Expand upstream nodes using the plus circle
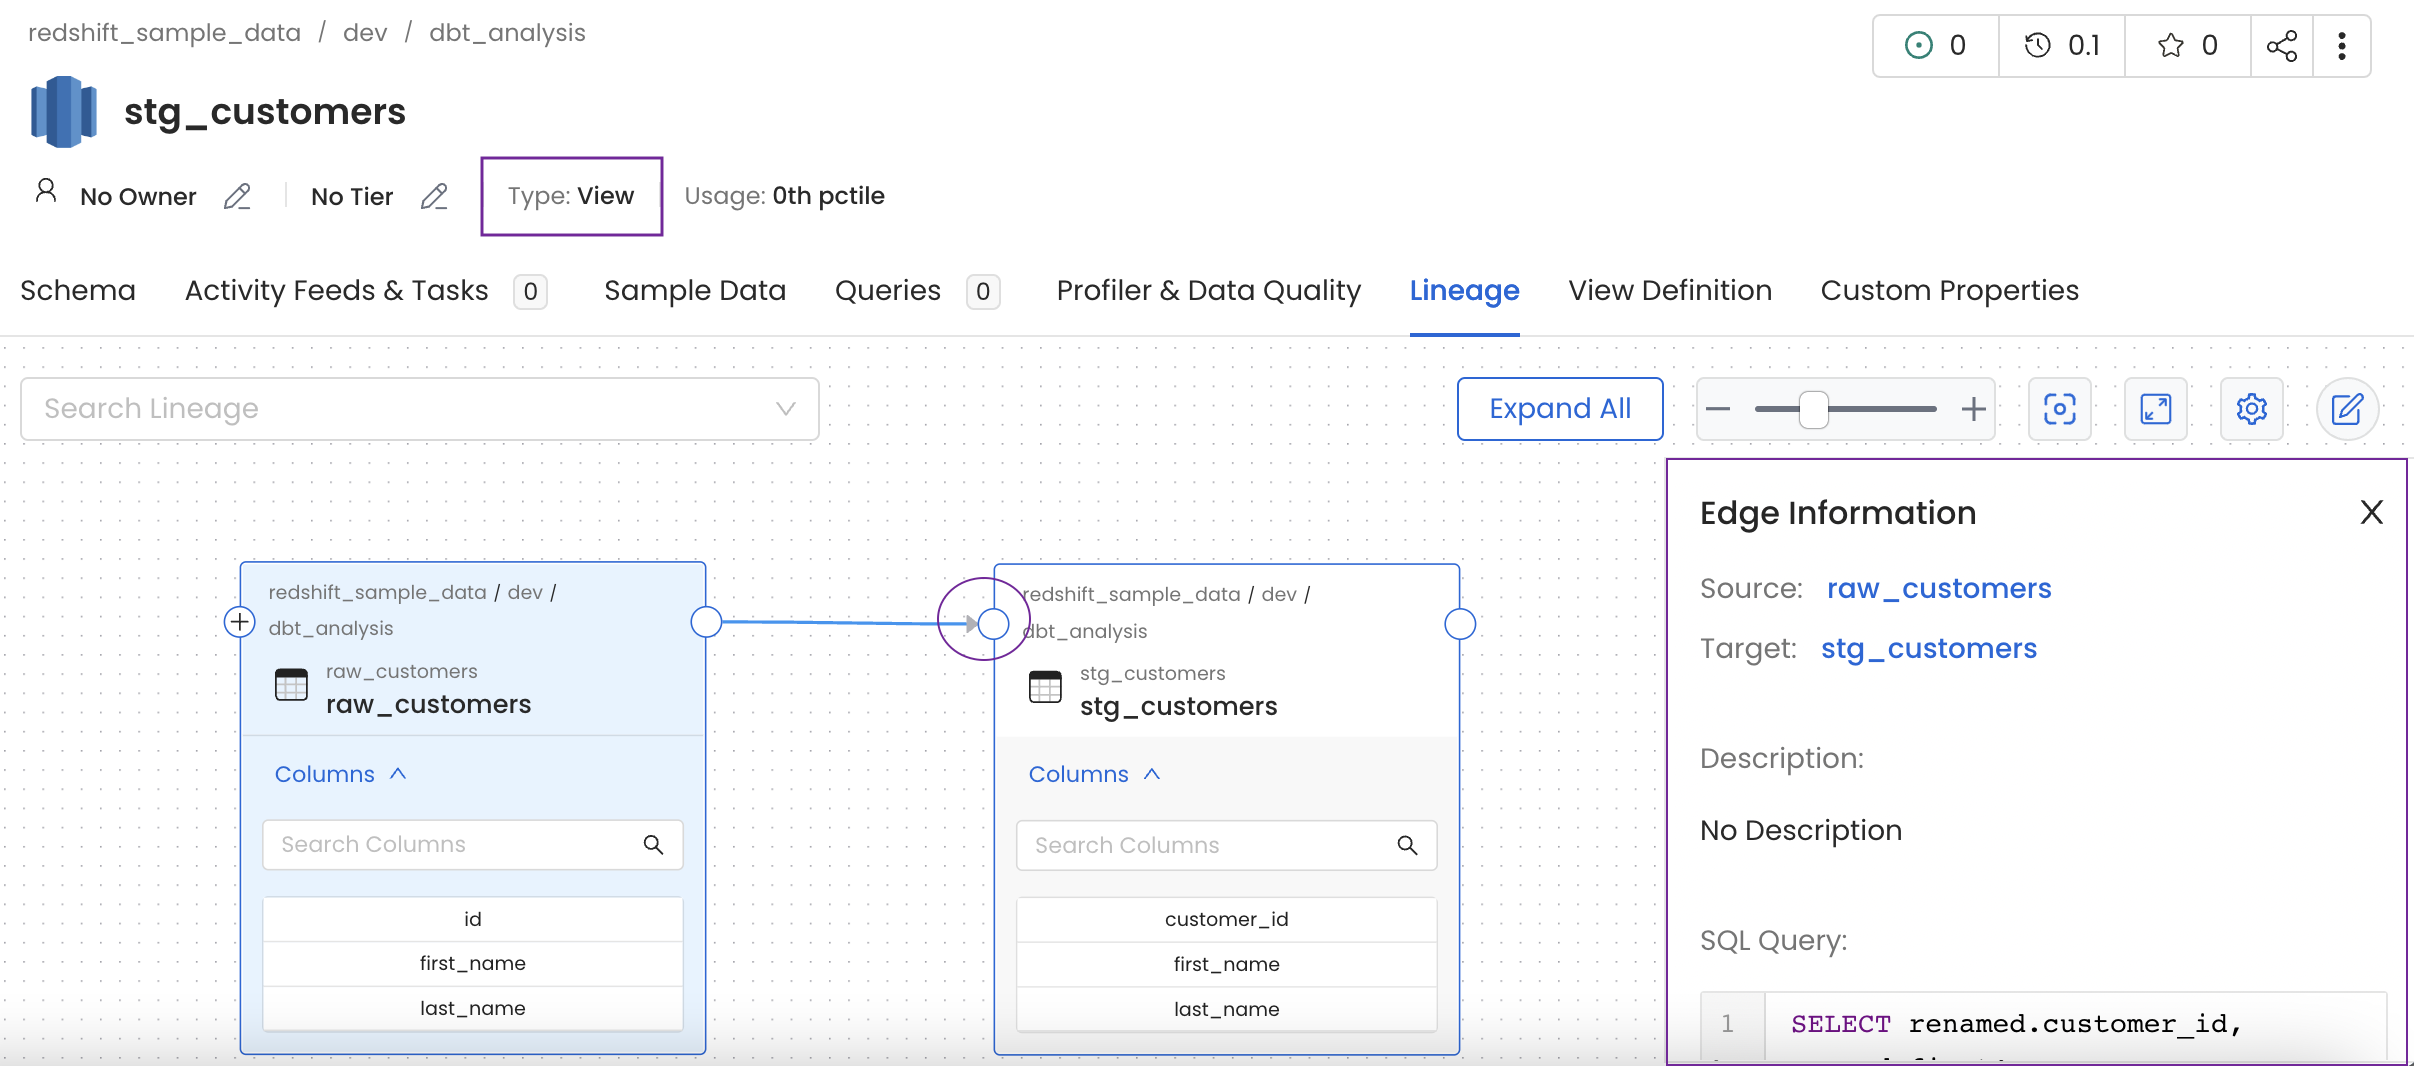 (x=239, y=622)
